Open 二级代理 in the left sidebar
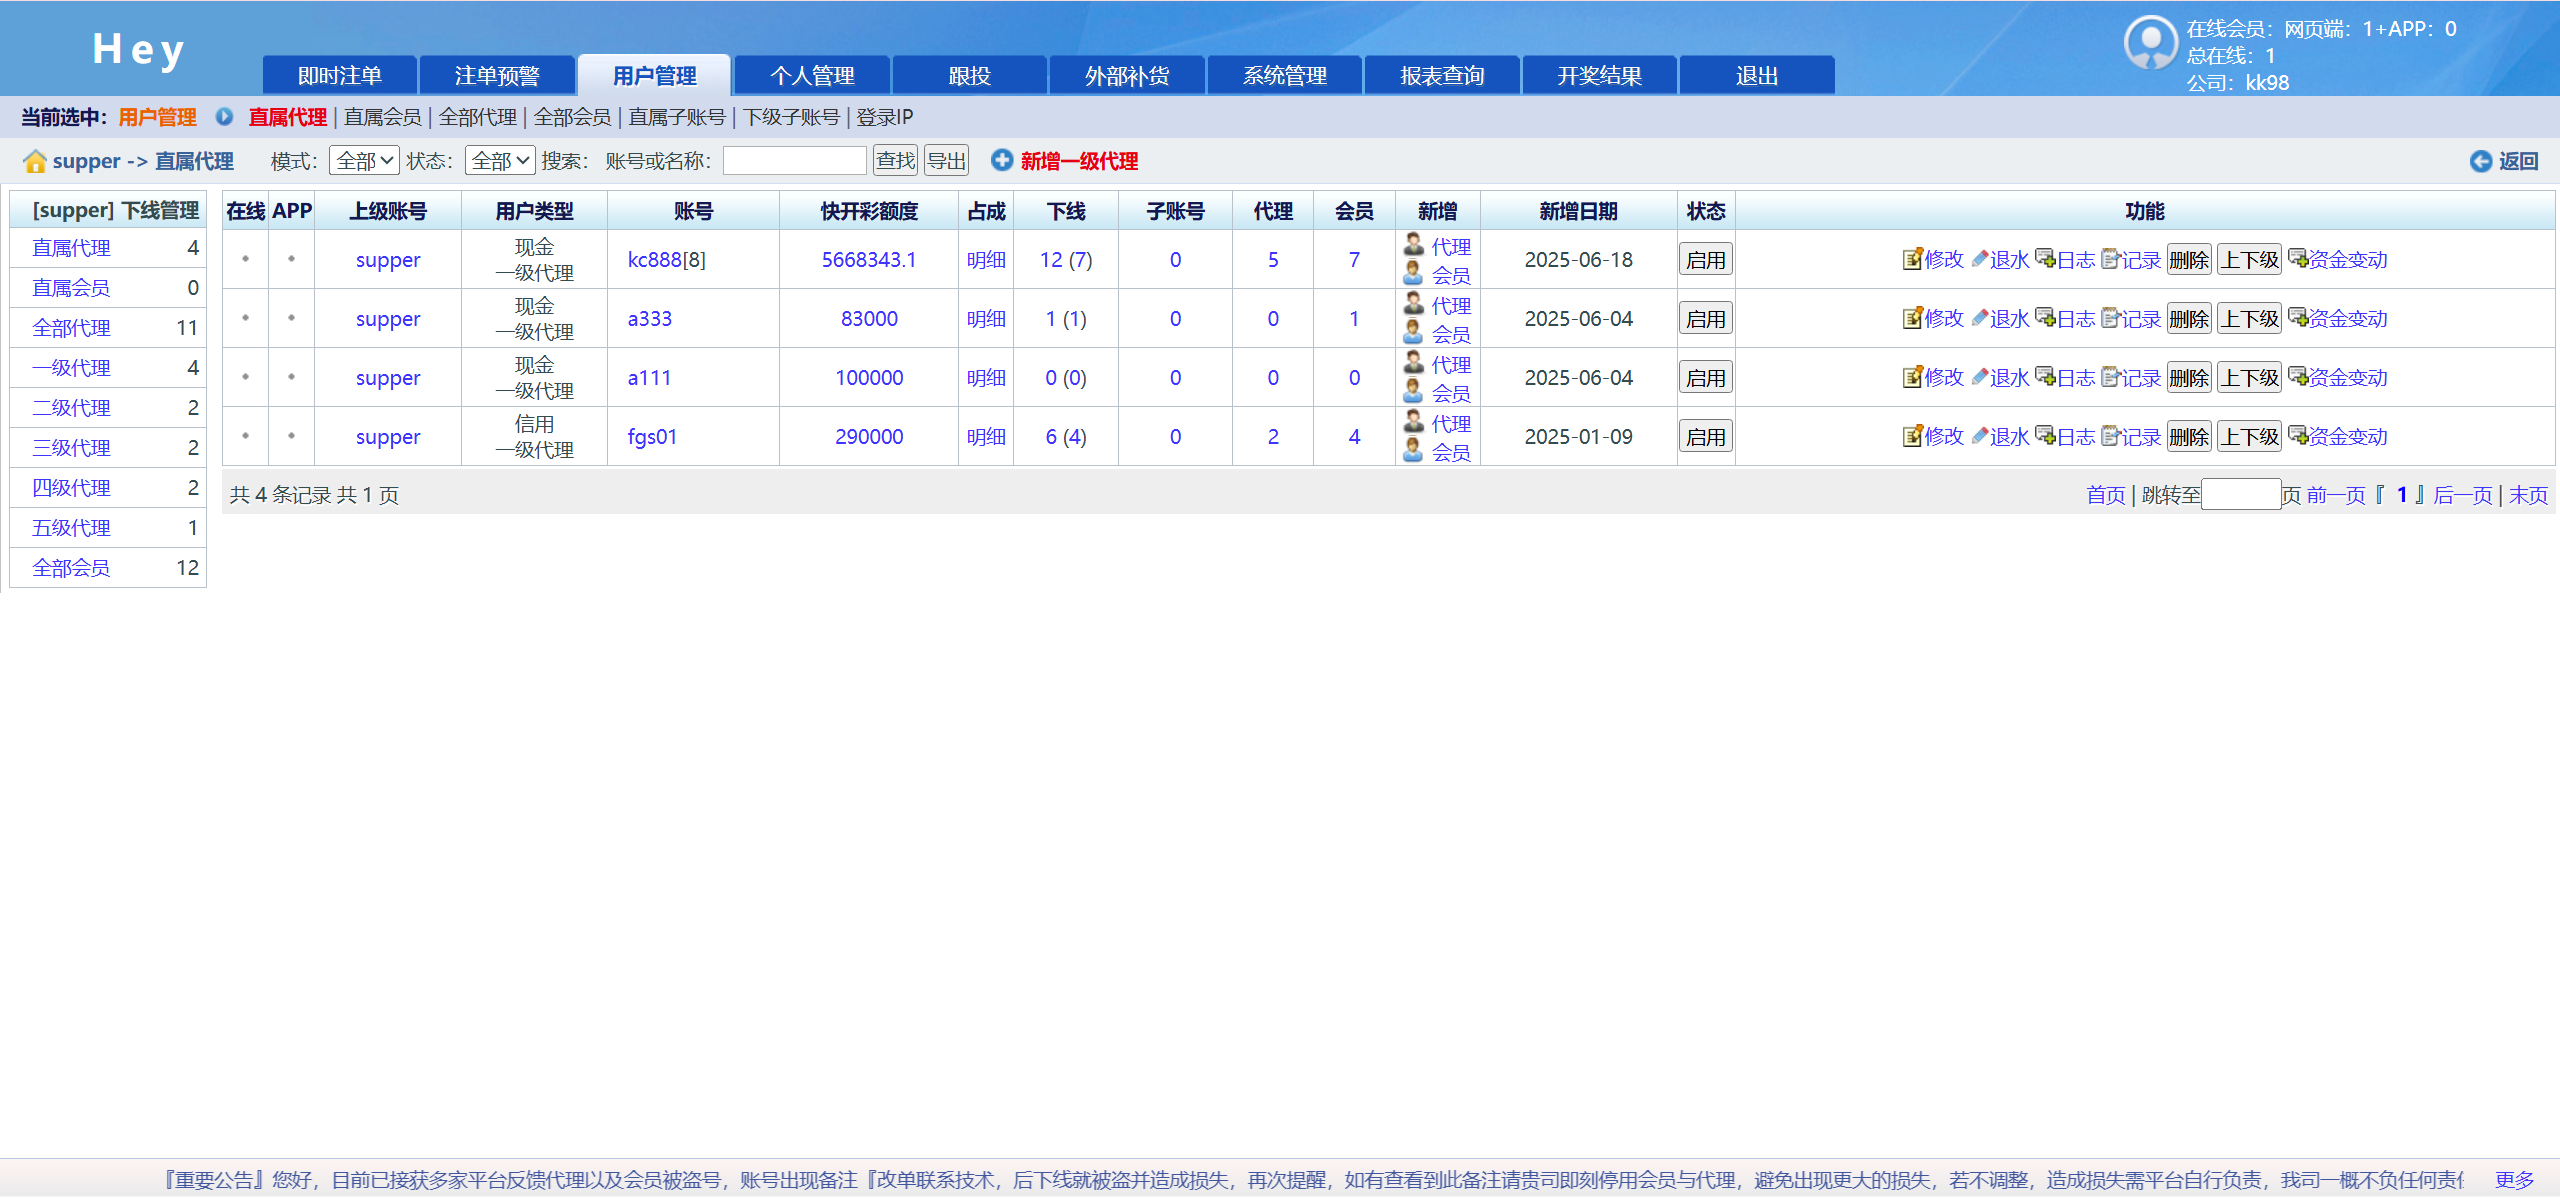The width and height of the screenshot is (2560, 1199). click(x=71, y=408)
